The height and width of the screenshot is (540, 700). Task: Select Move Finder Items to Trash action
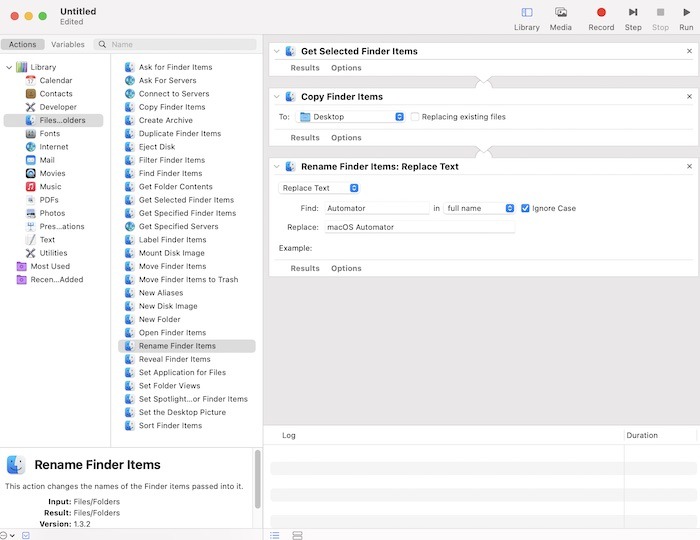coord(188,279)
